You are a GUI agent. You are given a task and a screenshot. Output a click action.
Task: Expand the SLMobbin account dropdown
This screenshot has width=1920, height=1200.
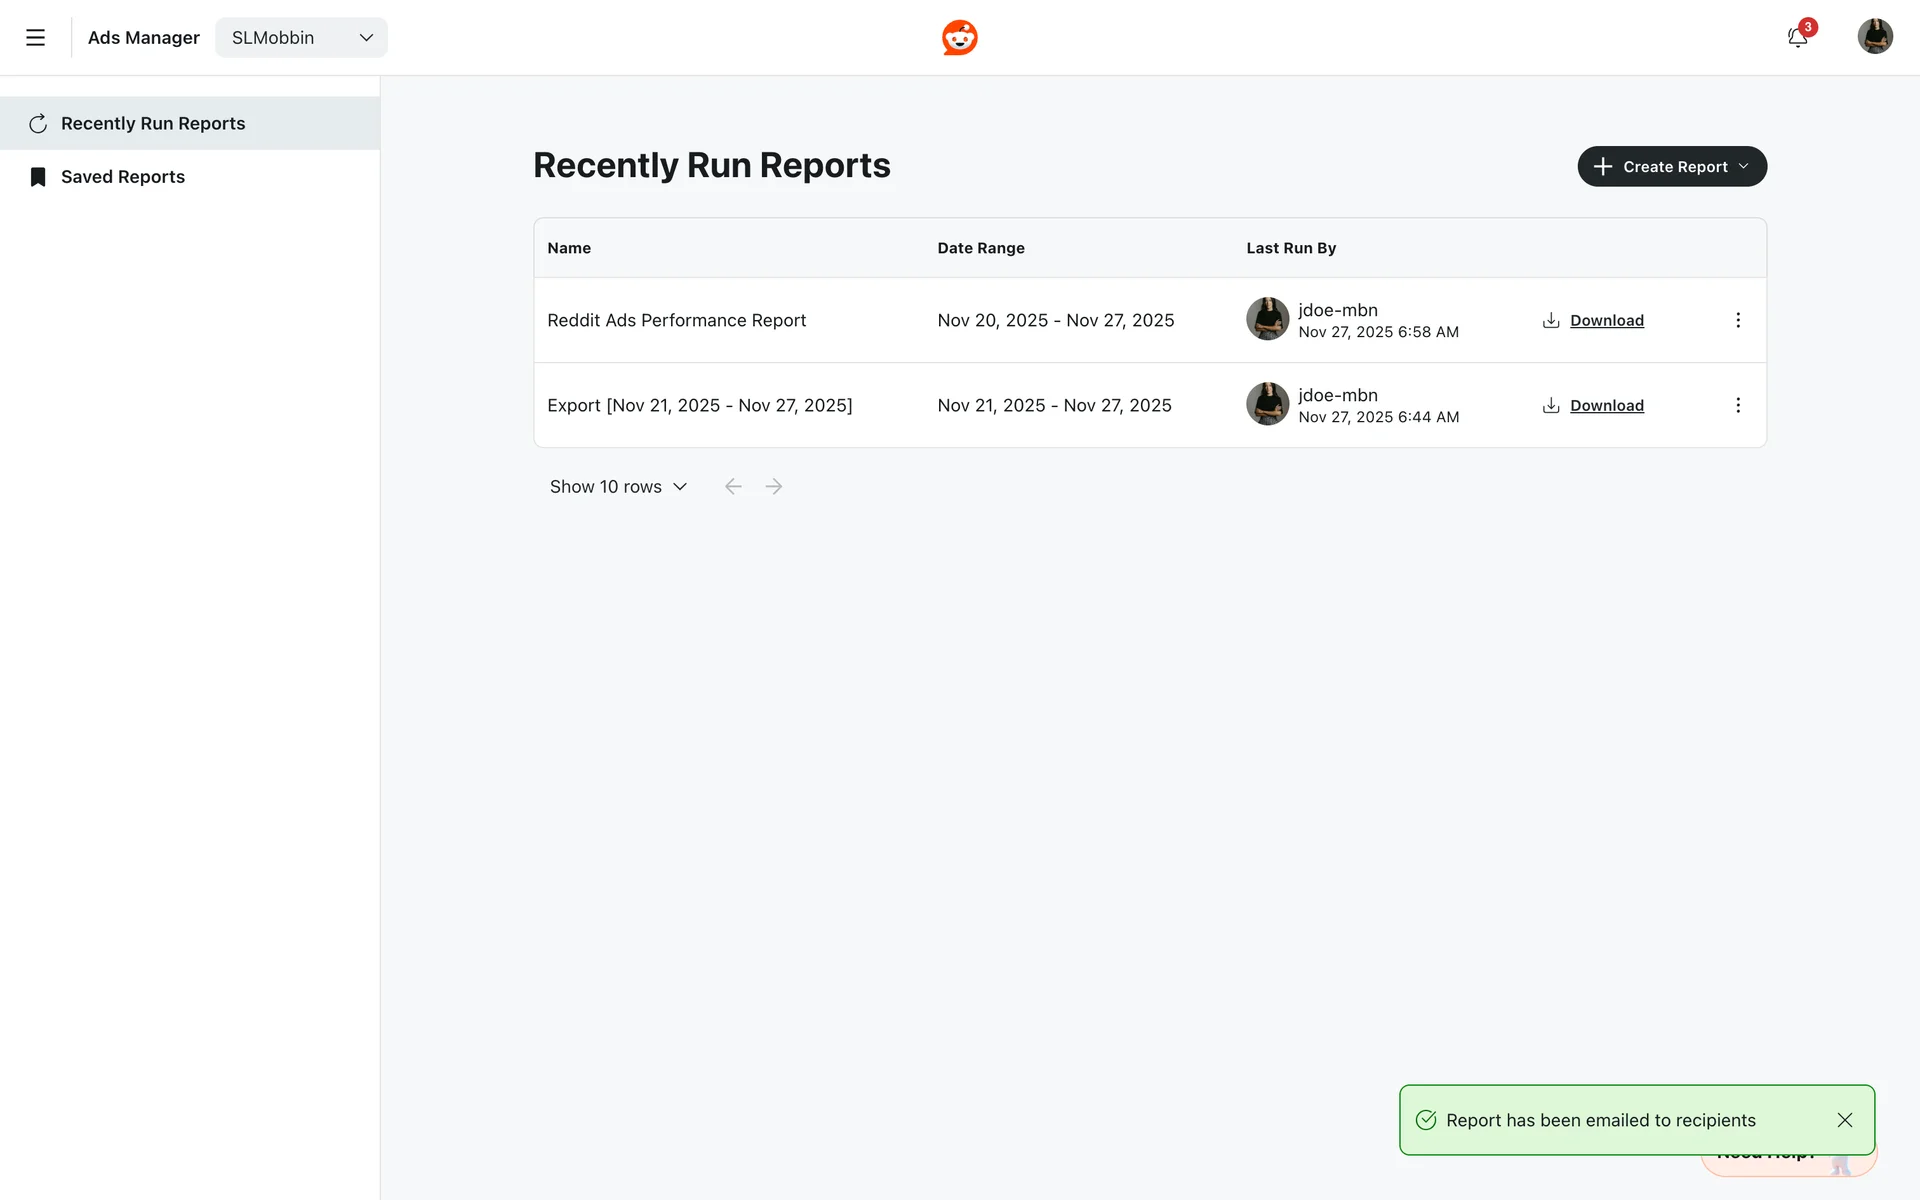(x=301, y=38)
